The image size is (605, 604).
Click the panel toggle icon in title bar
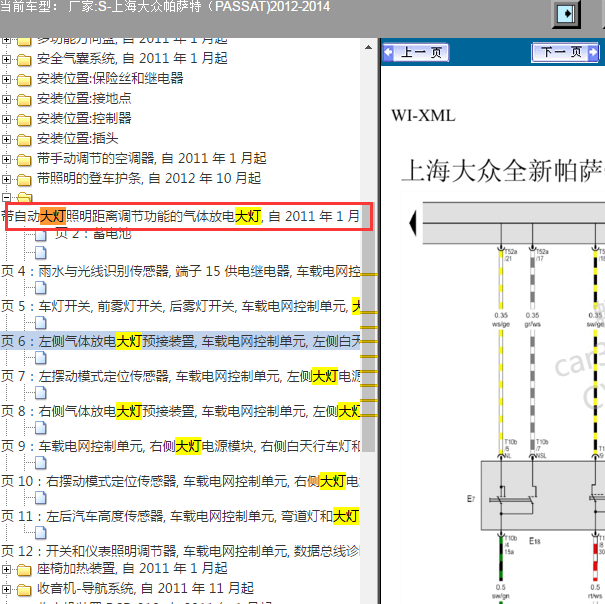pos(566,14)
